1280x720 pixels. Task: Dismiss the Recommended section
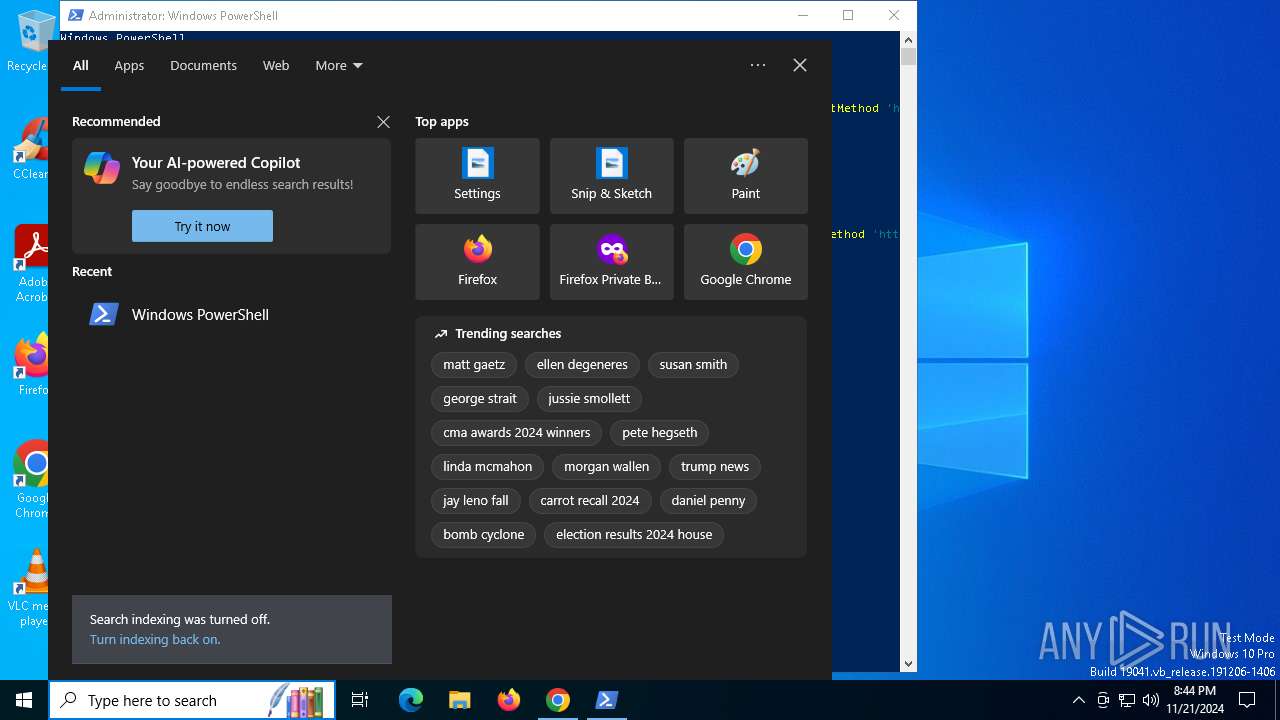(383, 122)
